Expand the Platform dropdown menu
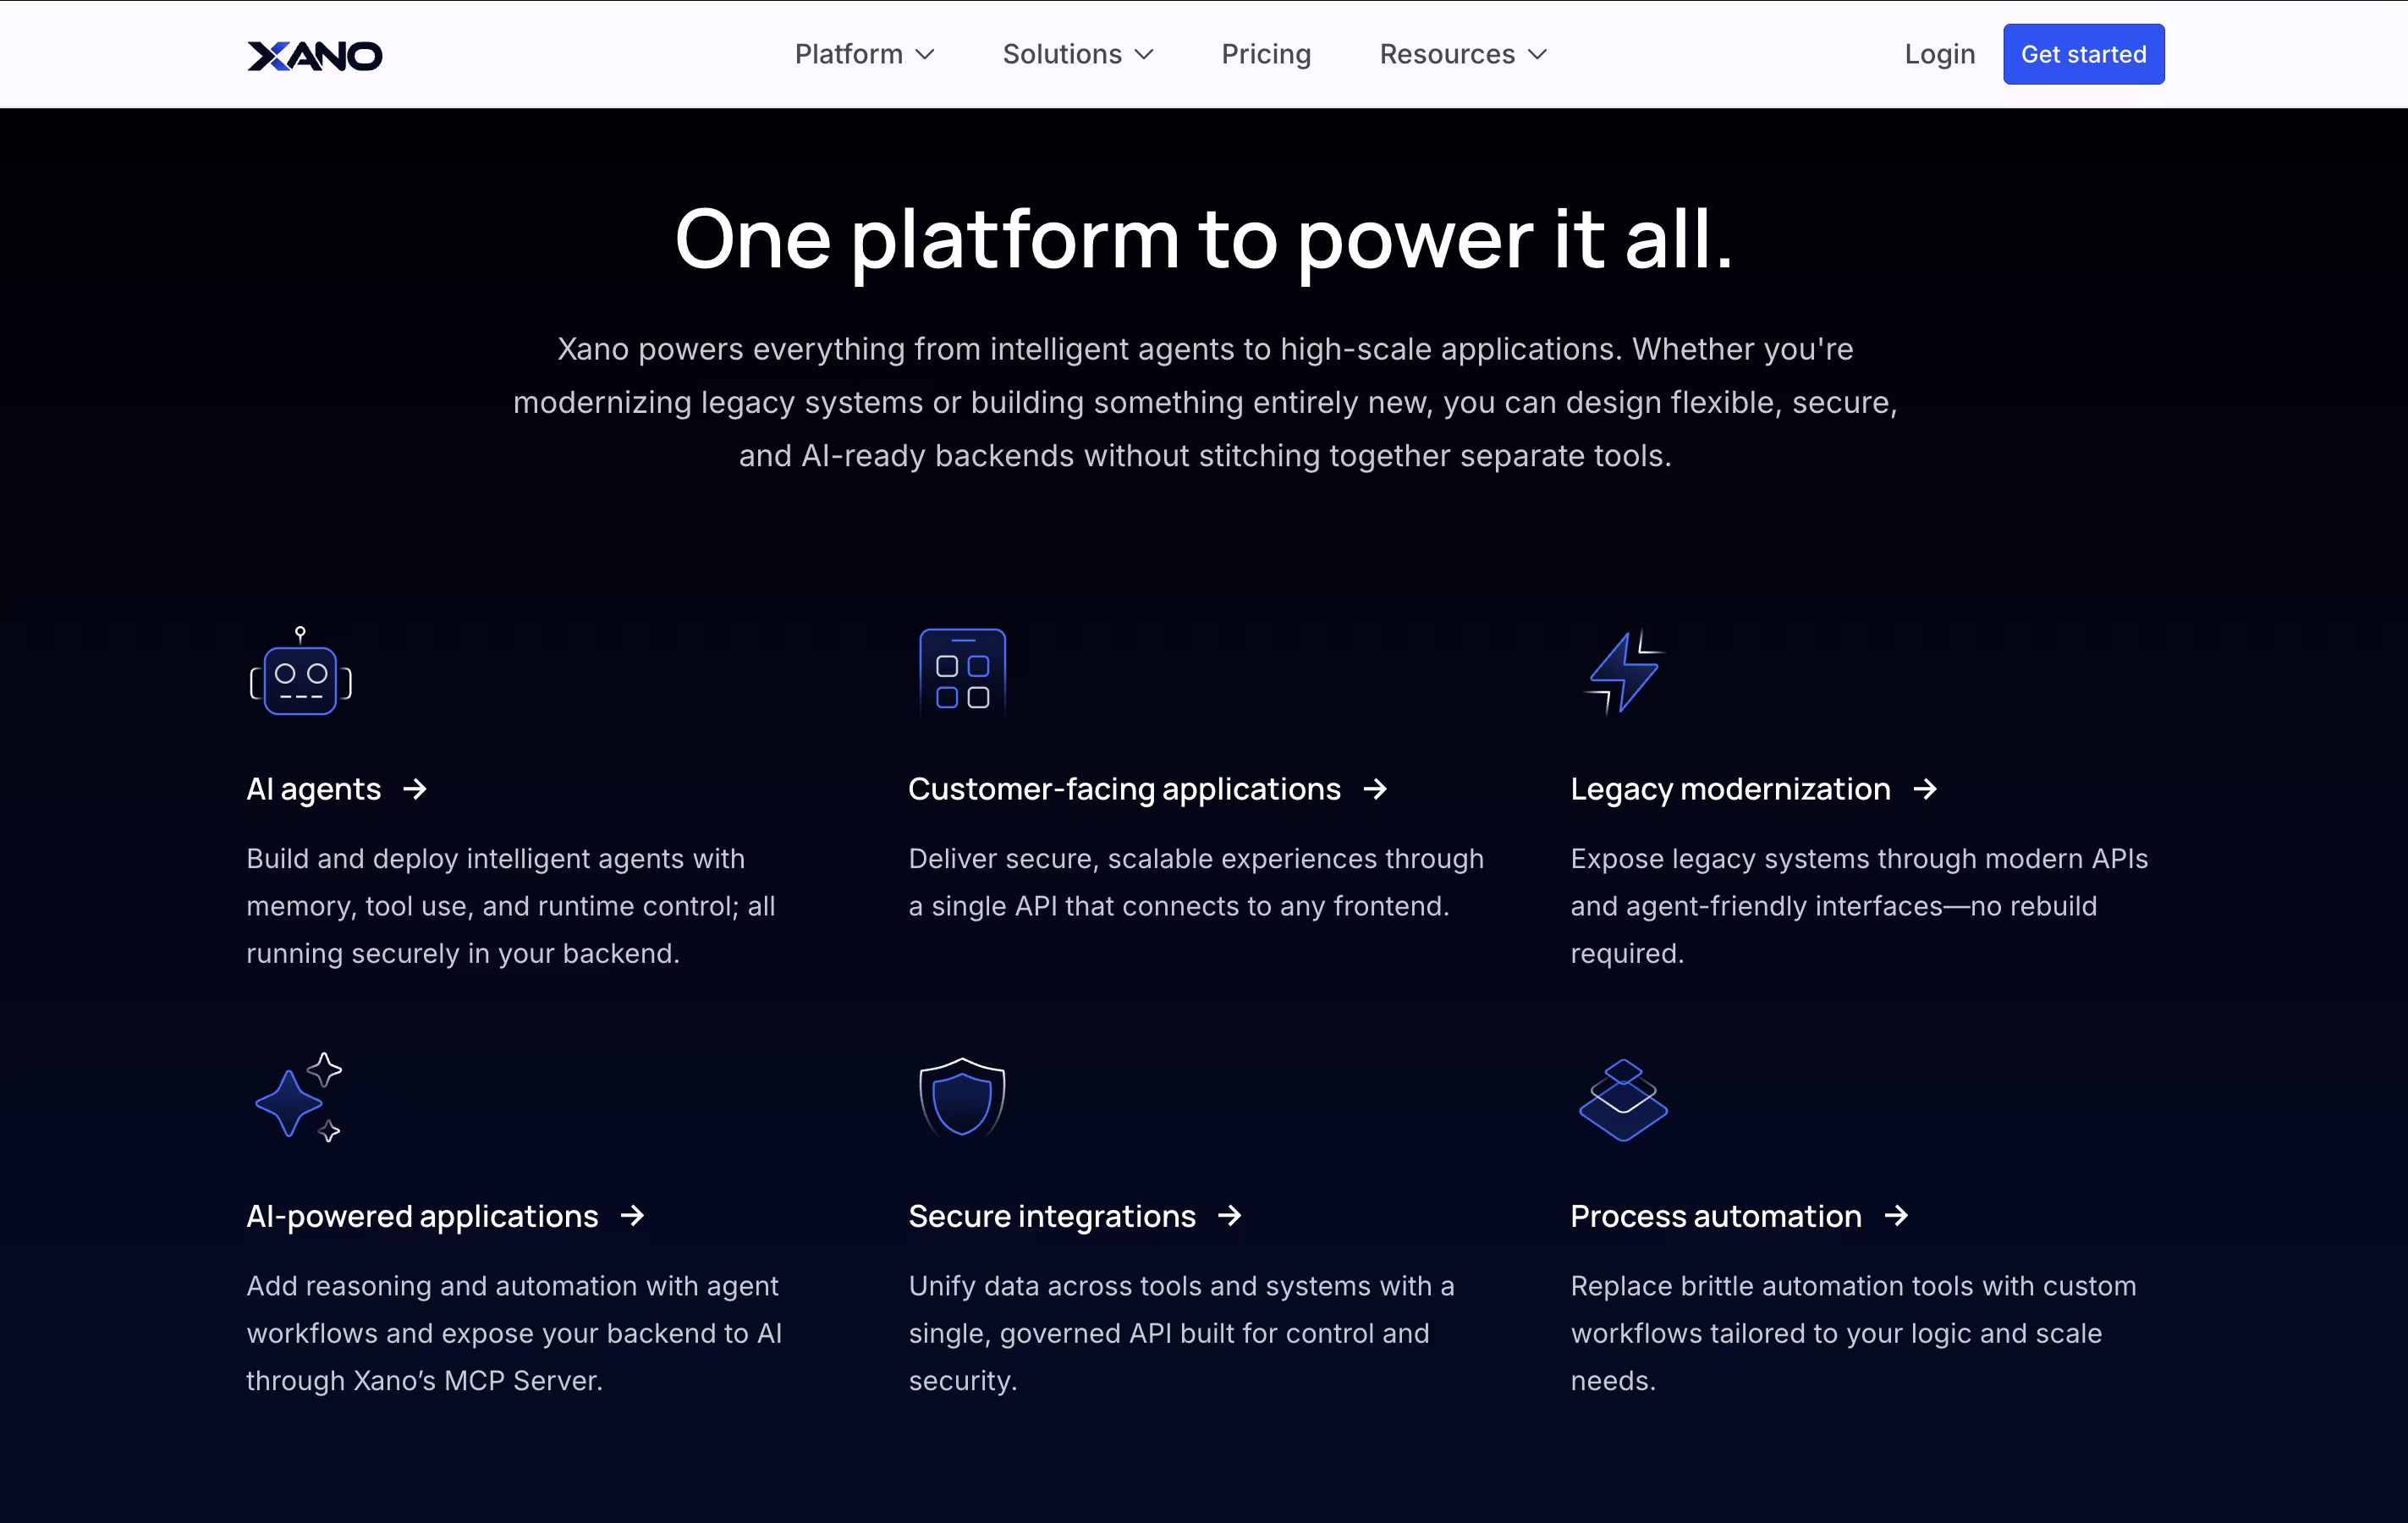The width and height of the screenshot is (2408, 1523). click(864, 54)
